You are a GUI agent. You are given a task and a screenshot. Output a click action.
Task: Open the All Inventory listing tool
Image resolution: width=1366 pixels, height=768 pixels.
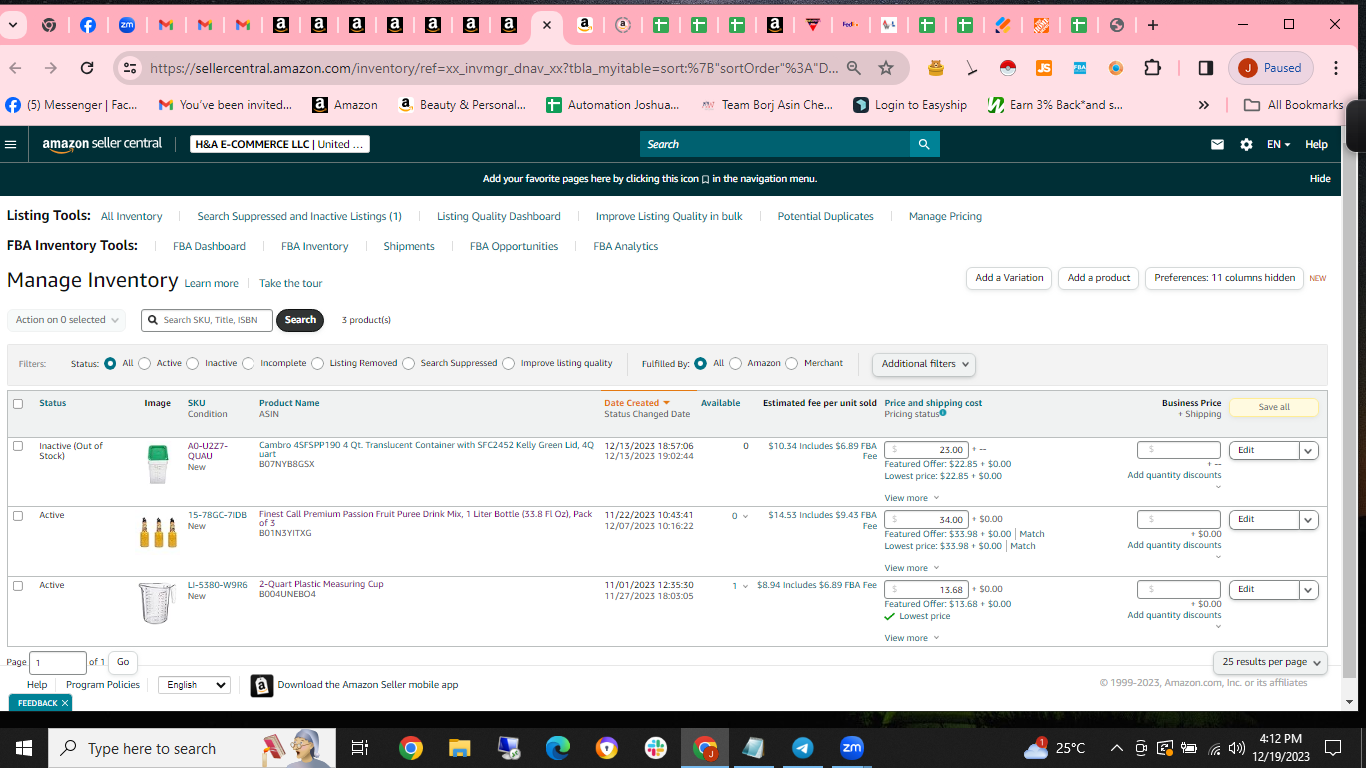click(x=131, y=216)
